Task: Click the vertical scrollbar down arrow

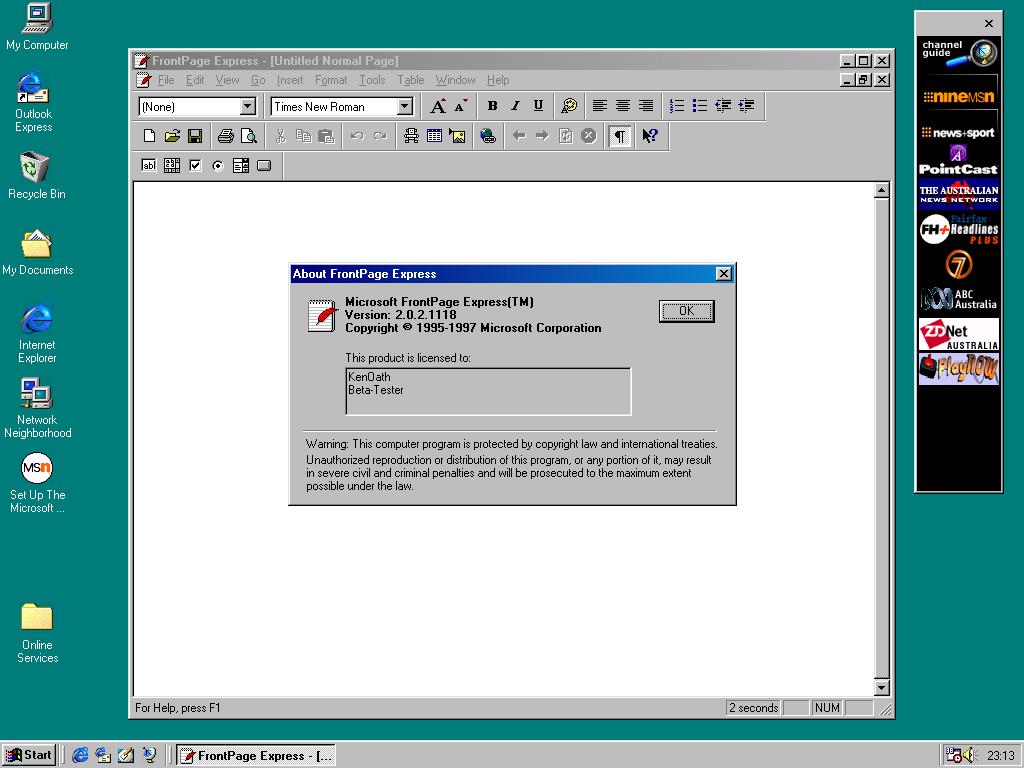Action: pyautogui.click(x=882, y=687)
